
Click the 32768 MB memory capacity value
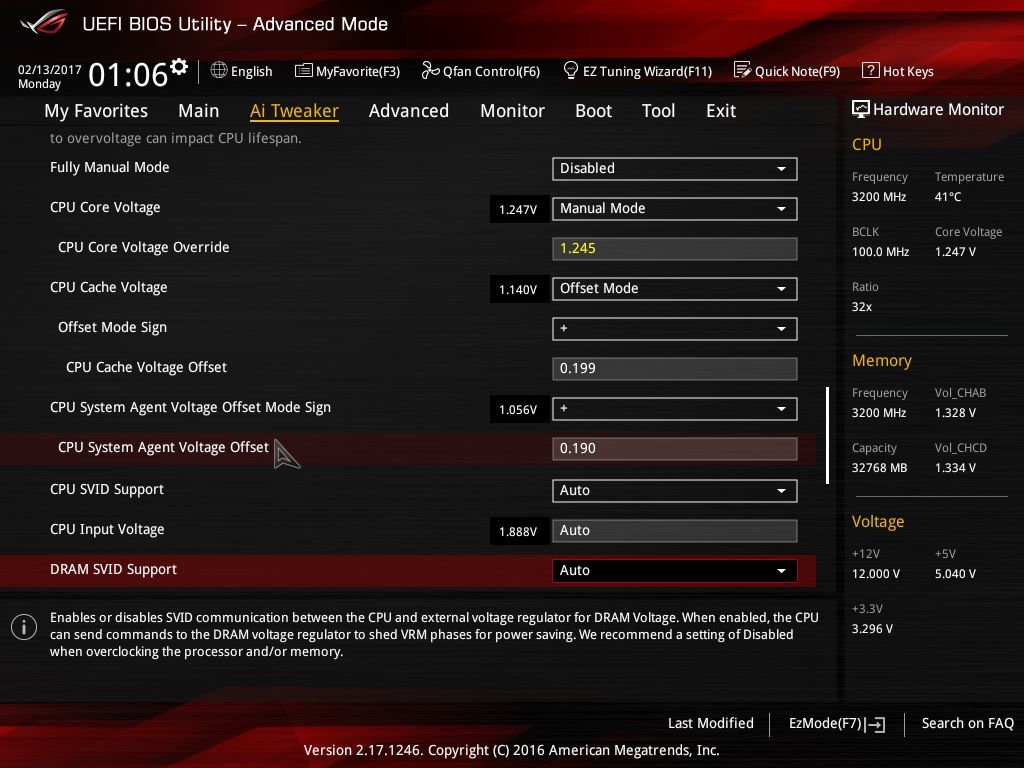coord(880,468)
